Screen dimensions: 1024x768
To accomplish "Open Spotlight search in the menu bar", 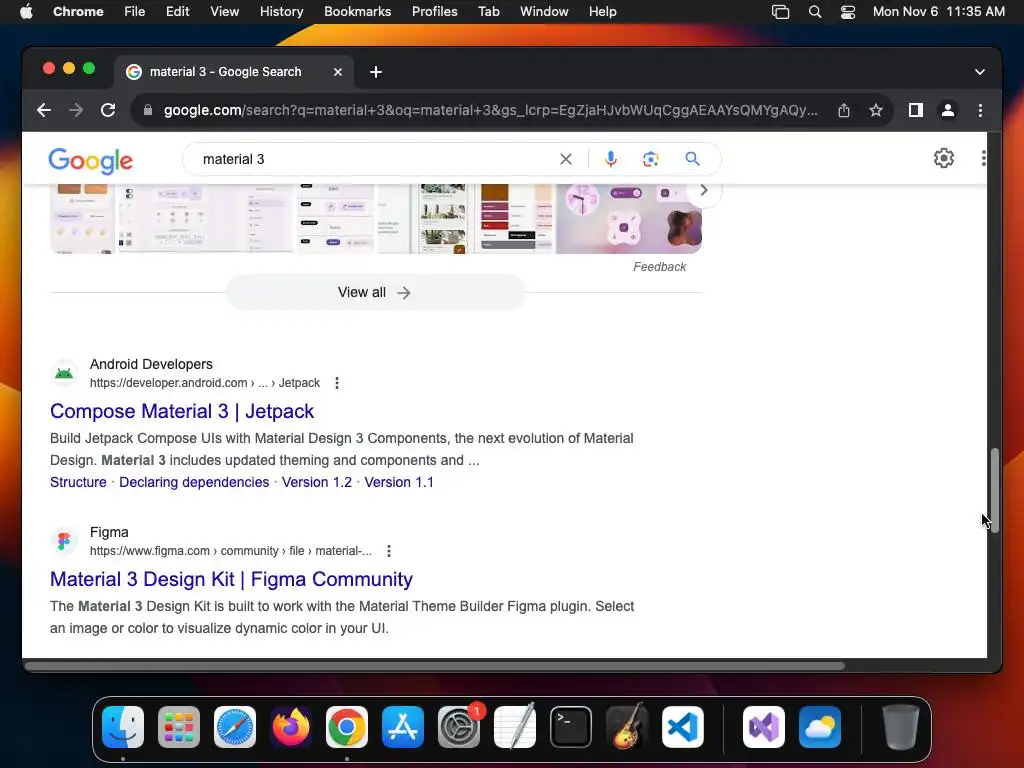I will pyautogui.click(x=814, y=12).
